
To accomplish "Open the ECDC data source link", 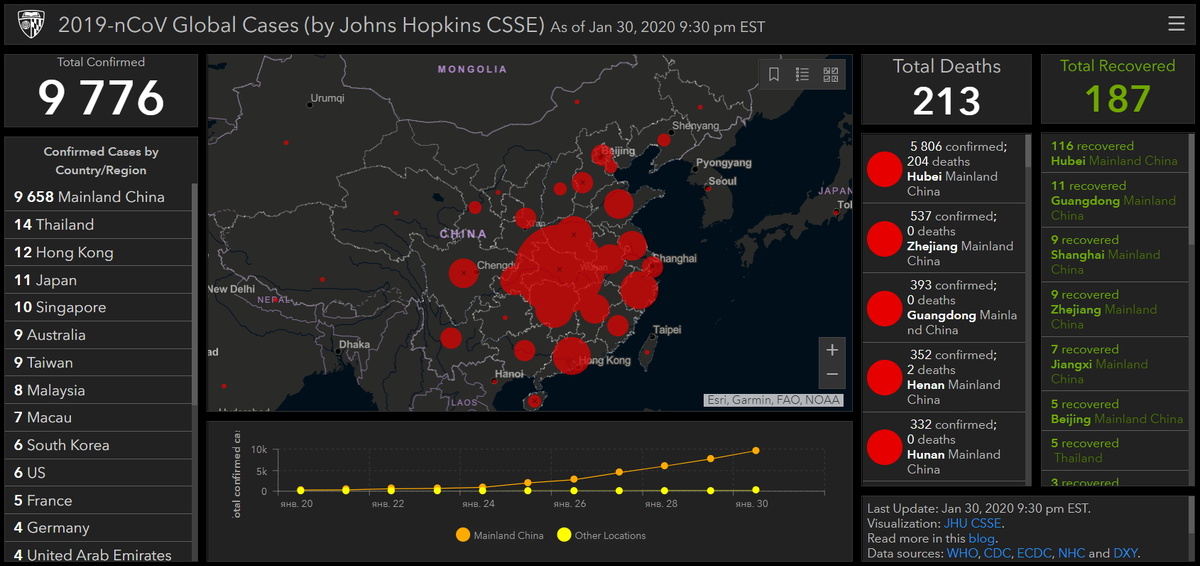I will pyautogui.click(x=1035, y=553).
